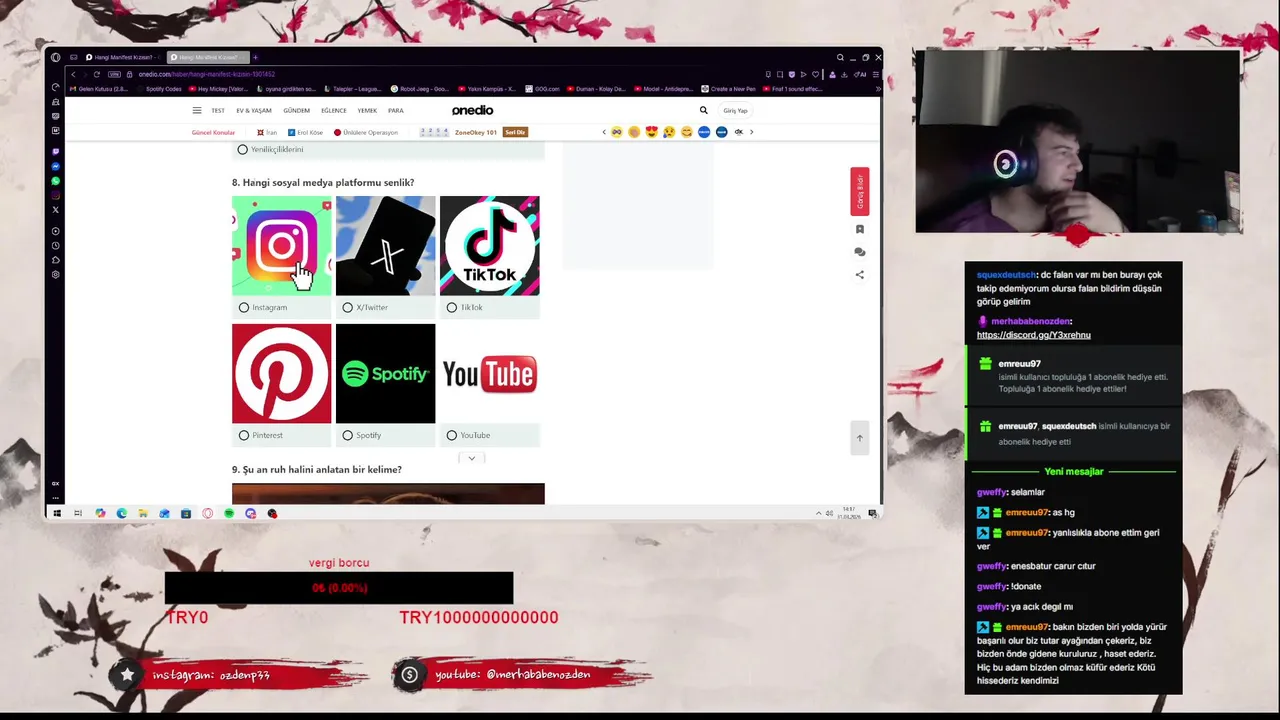Expand the chevron below quiz options
1280x720 pixels.
tap(471, 458)
